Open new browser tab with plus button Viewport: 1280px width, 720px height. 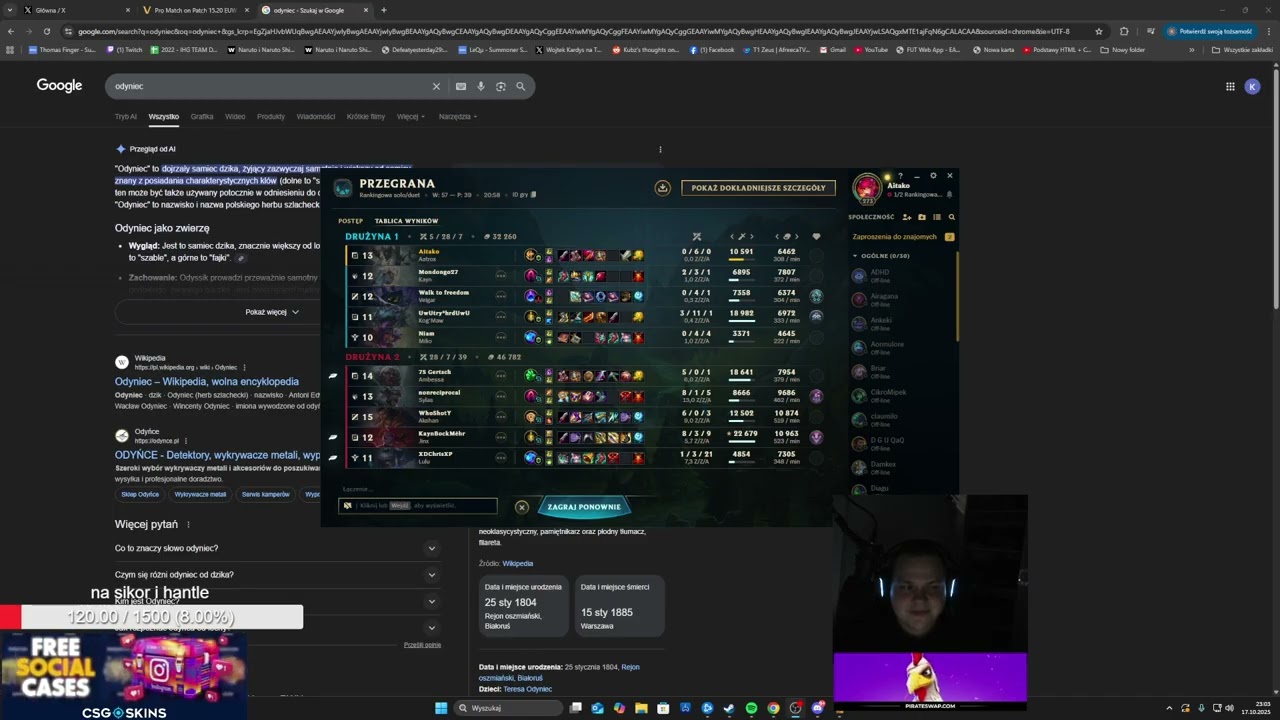click(384, 10)
